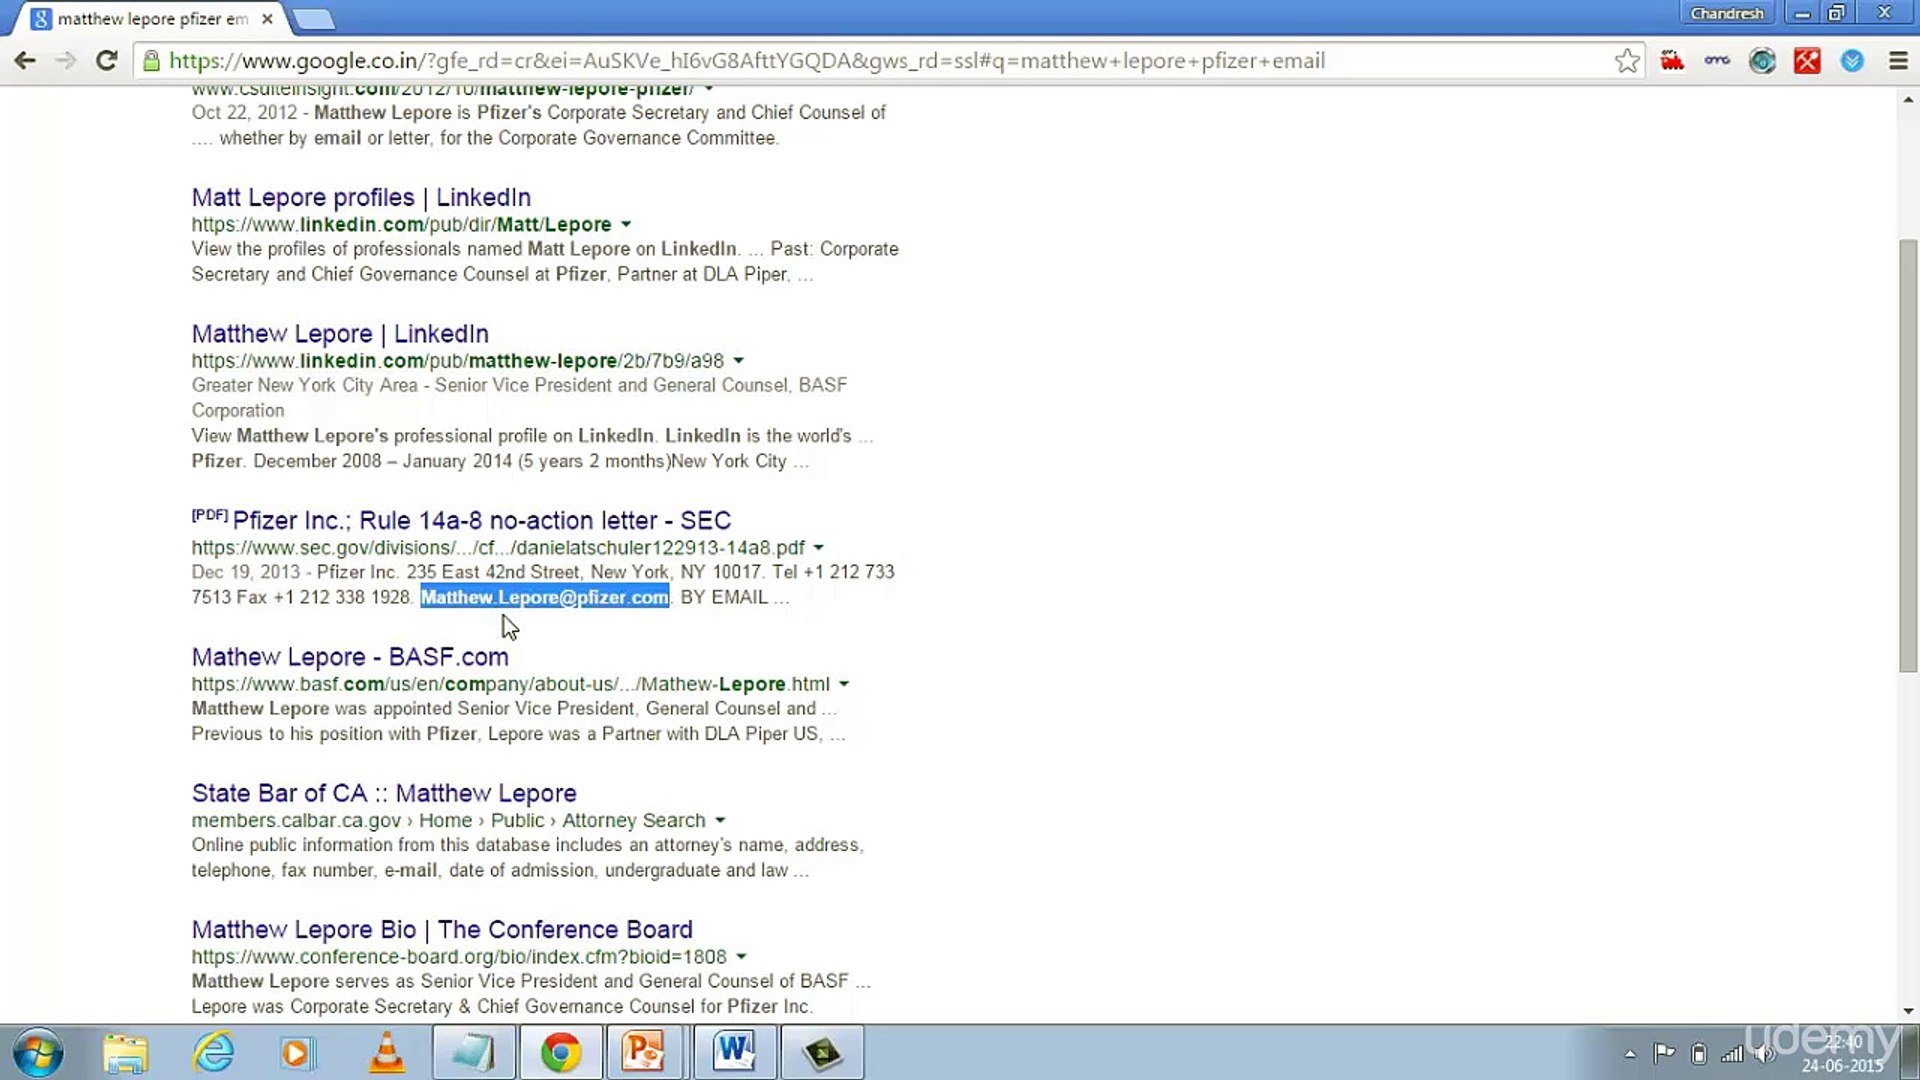
Task: Go back to the previous page
Action: [25, 61]
